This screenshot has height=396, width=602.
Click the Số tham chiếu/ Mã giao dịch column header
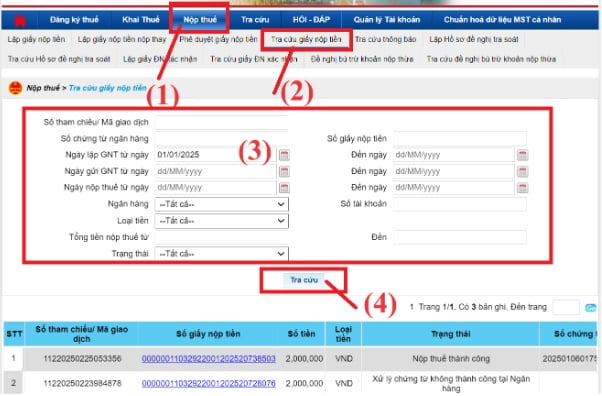pos(81,334)
